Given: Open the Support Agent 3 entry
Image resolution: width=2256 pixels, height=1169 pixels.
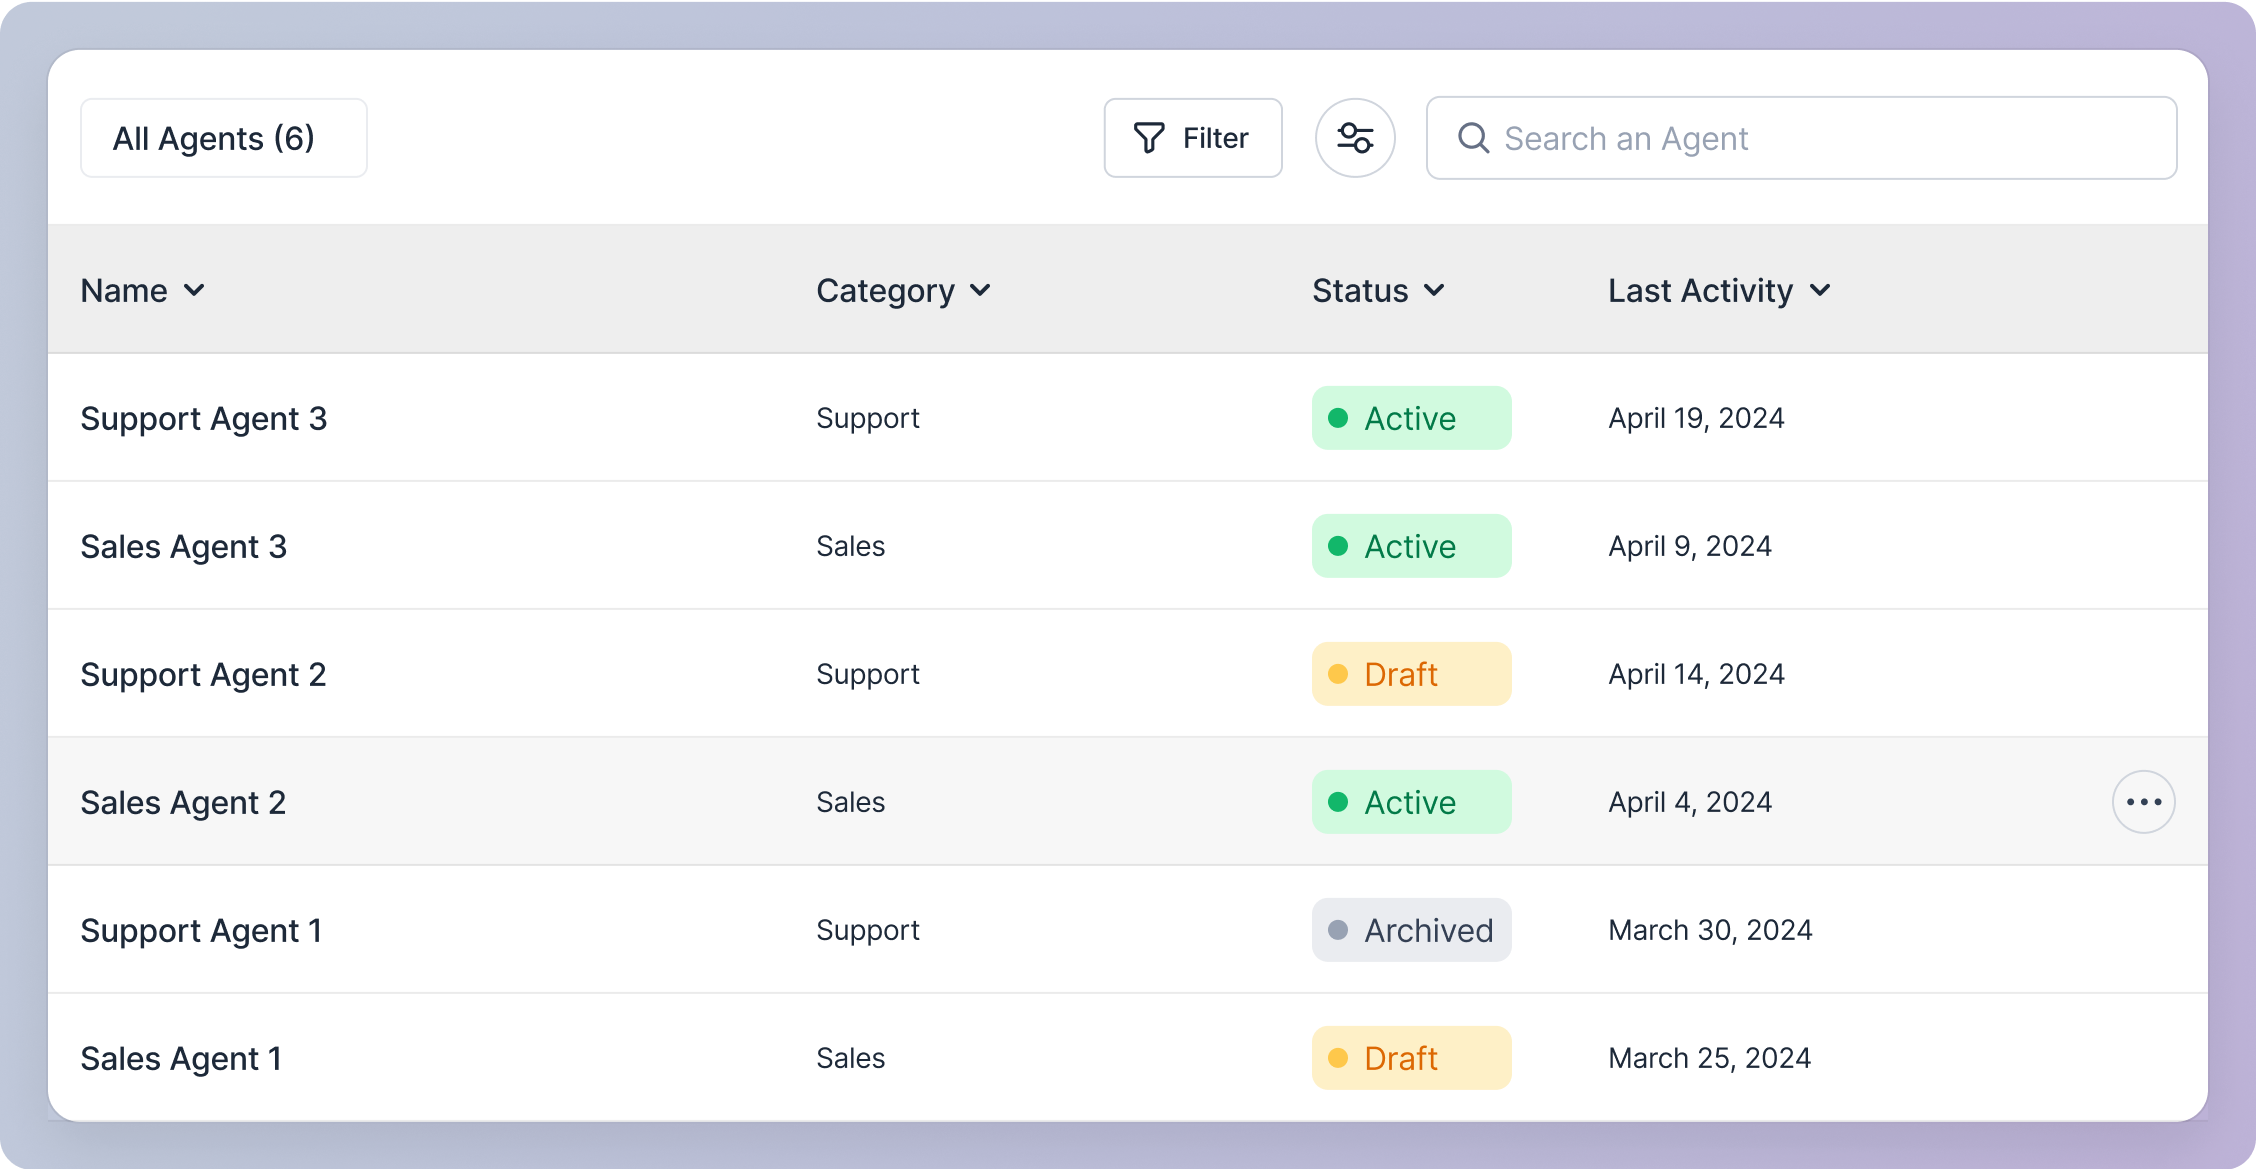Looking at the screenshot, I should (204, 418).
